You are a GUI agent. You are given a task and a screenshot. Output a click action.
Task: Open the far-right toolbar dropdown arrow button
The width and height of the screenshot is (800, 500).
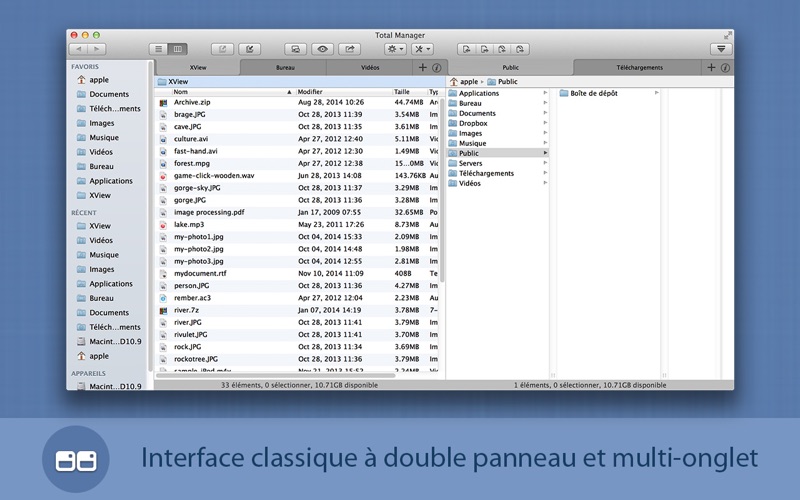pos(721,49)
